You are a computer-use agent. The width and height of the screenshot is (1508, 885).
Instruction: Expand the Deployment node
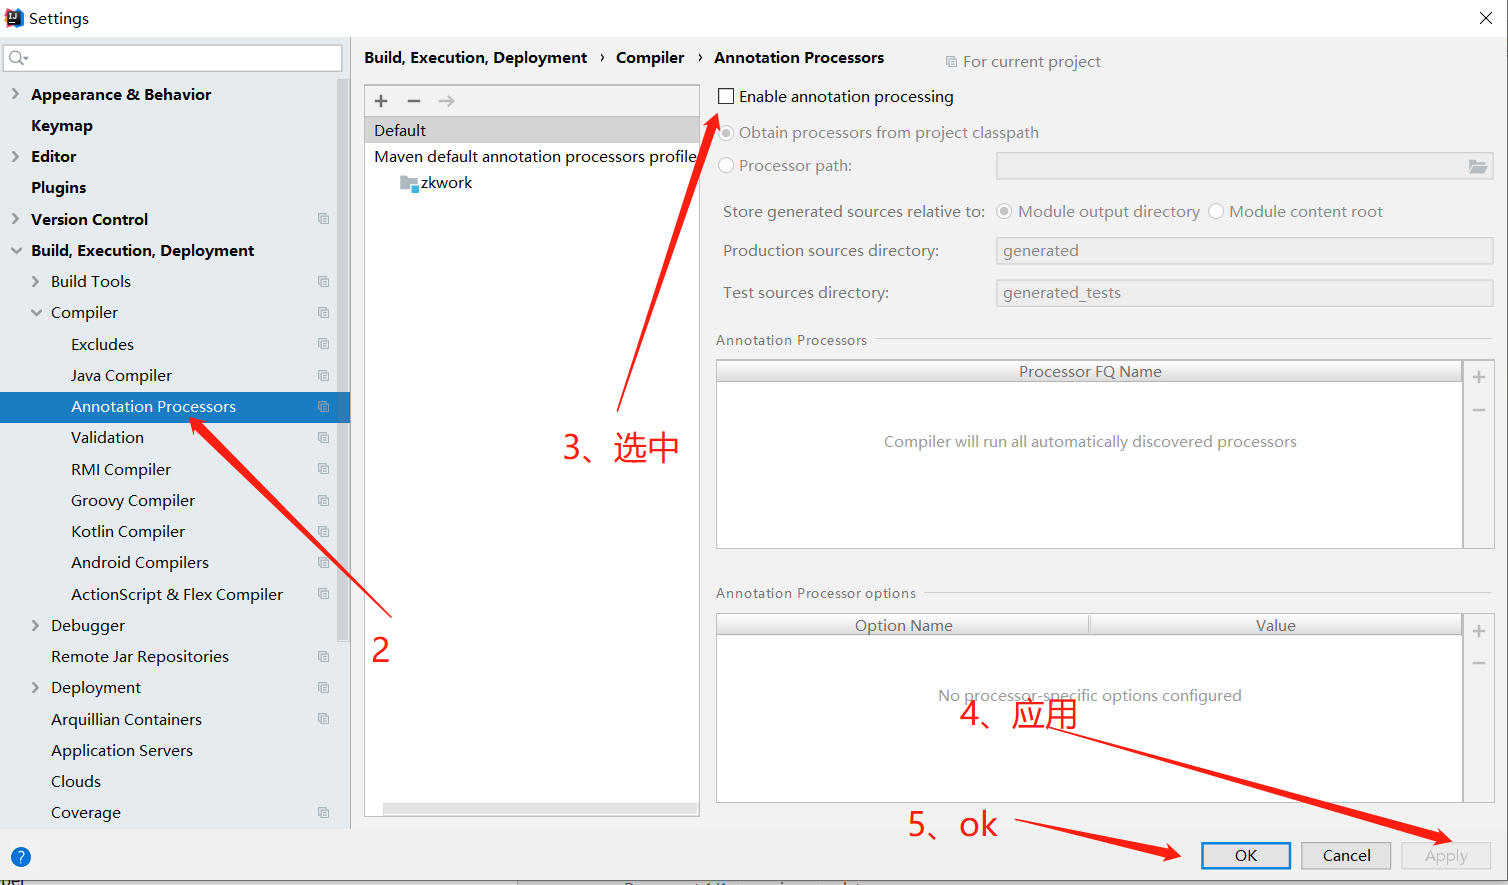[36, 688]
